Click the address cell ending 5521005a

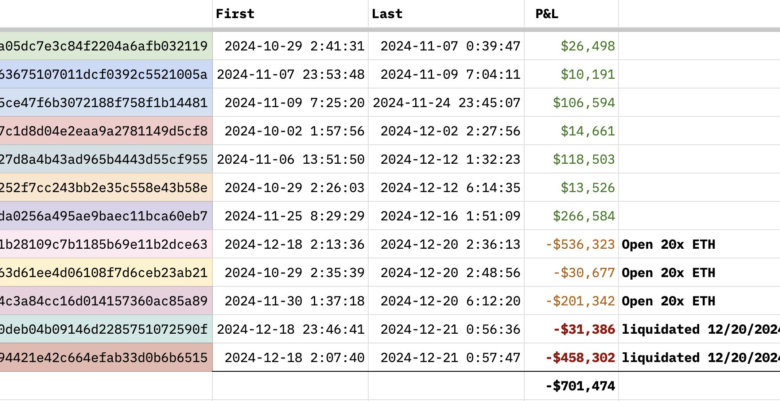point(106,75)
